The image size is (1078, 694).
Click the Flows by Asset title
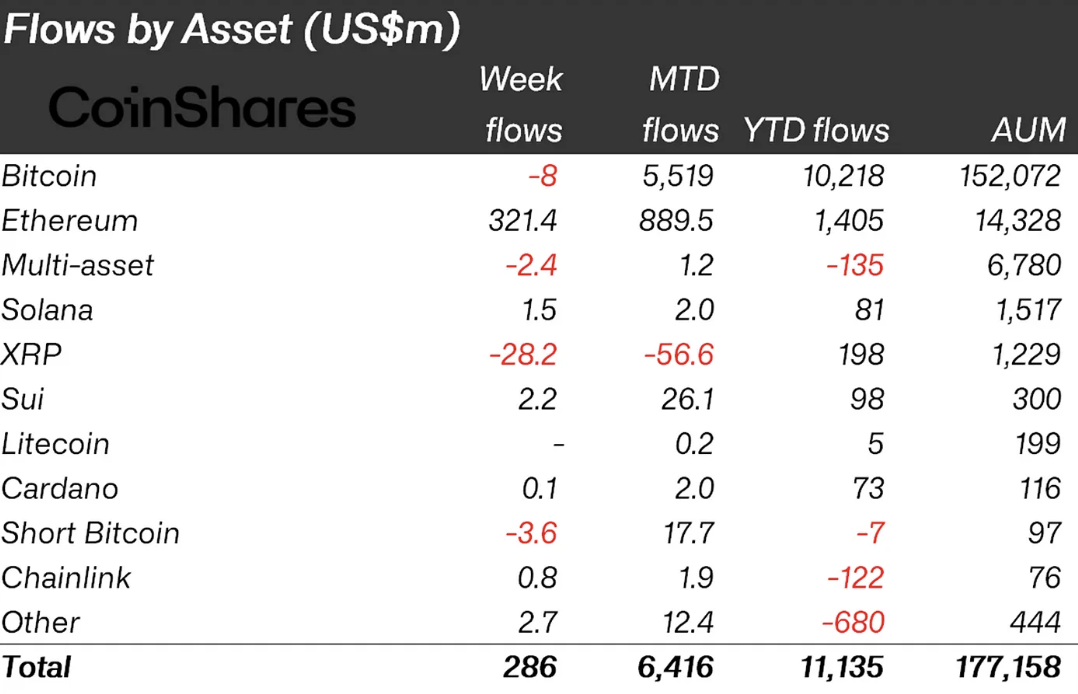pyautogui.click(x=231, y=30)
